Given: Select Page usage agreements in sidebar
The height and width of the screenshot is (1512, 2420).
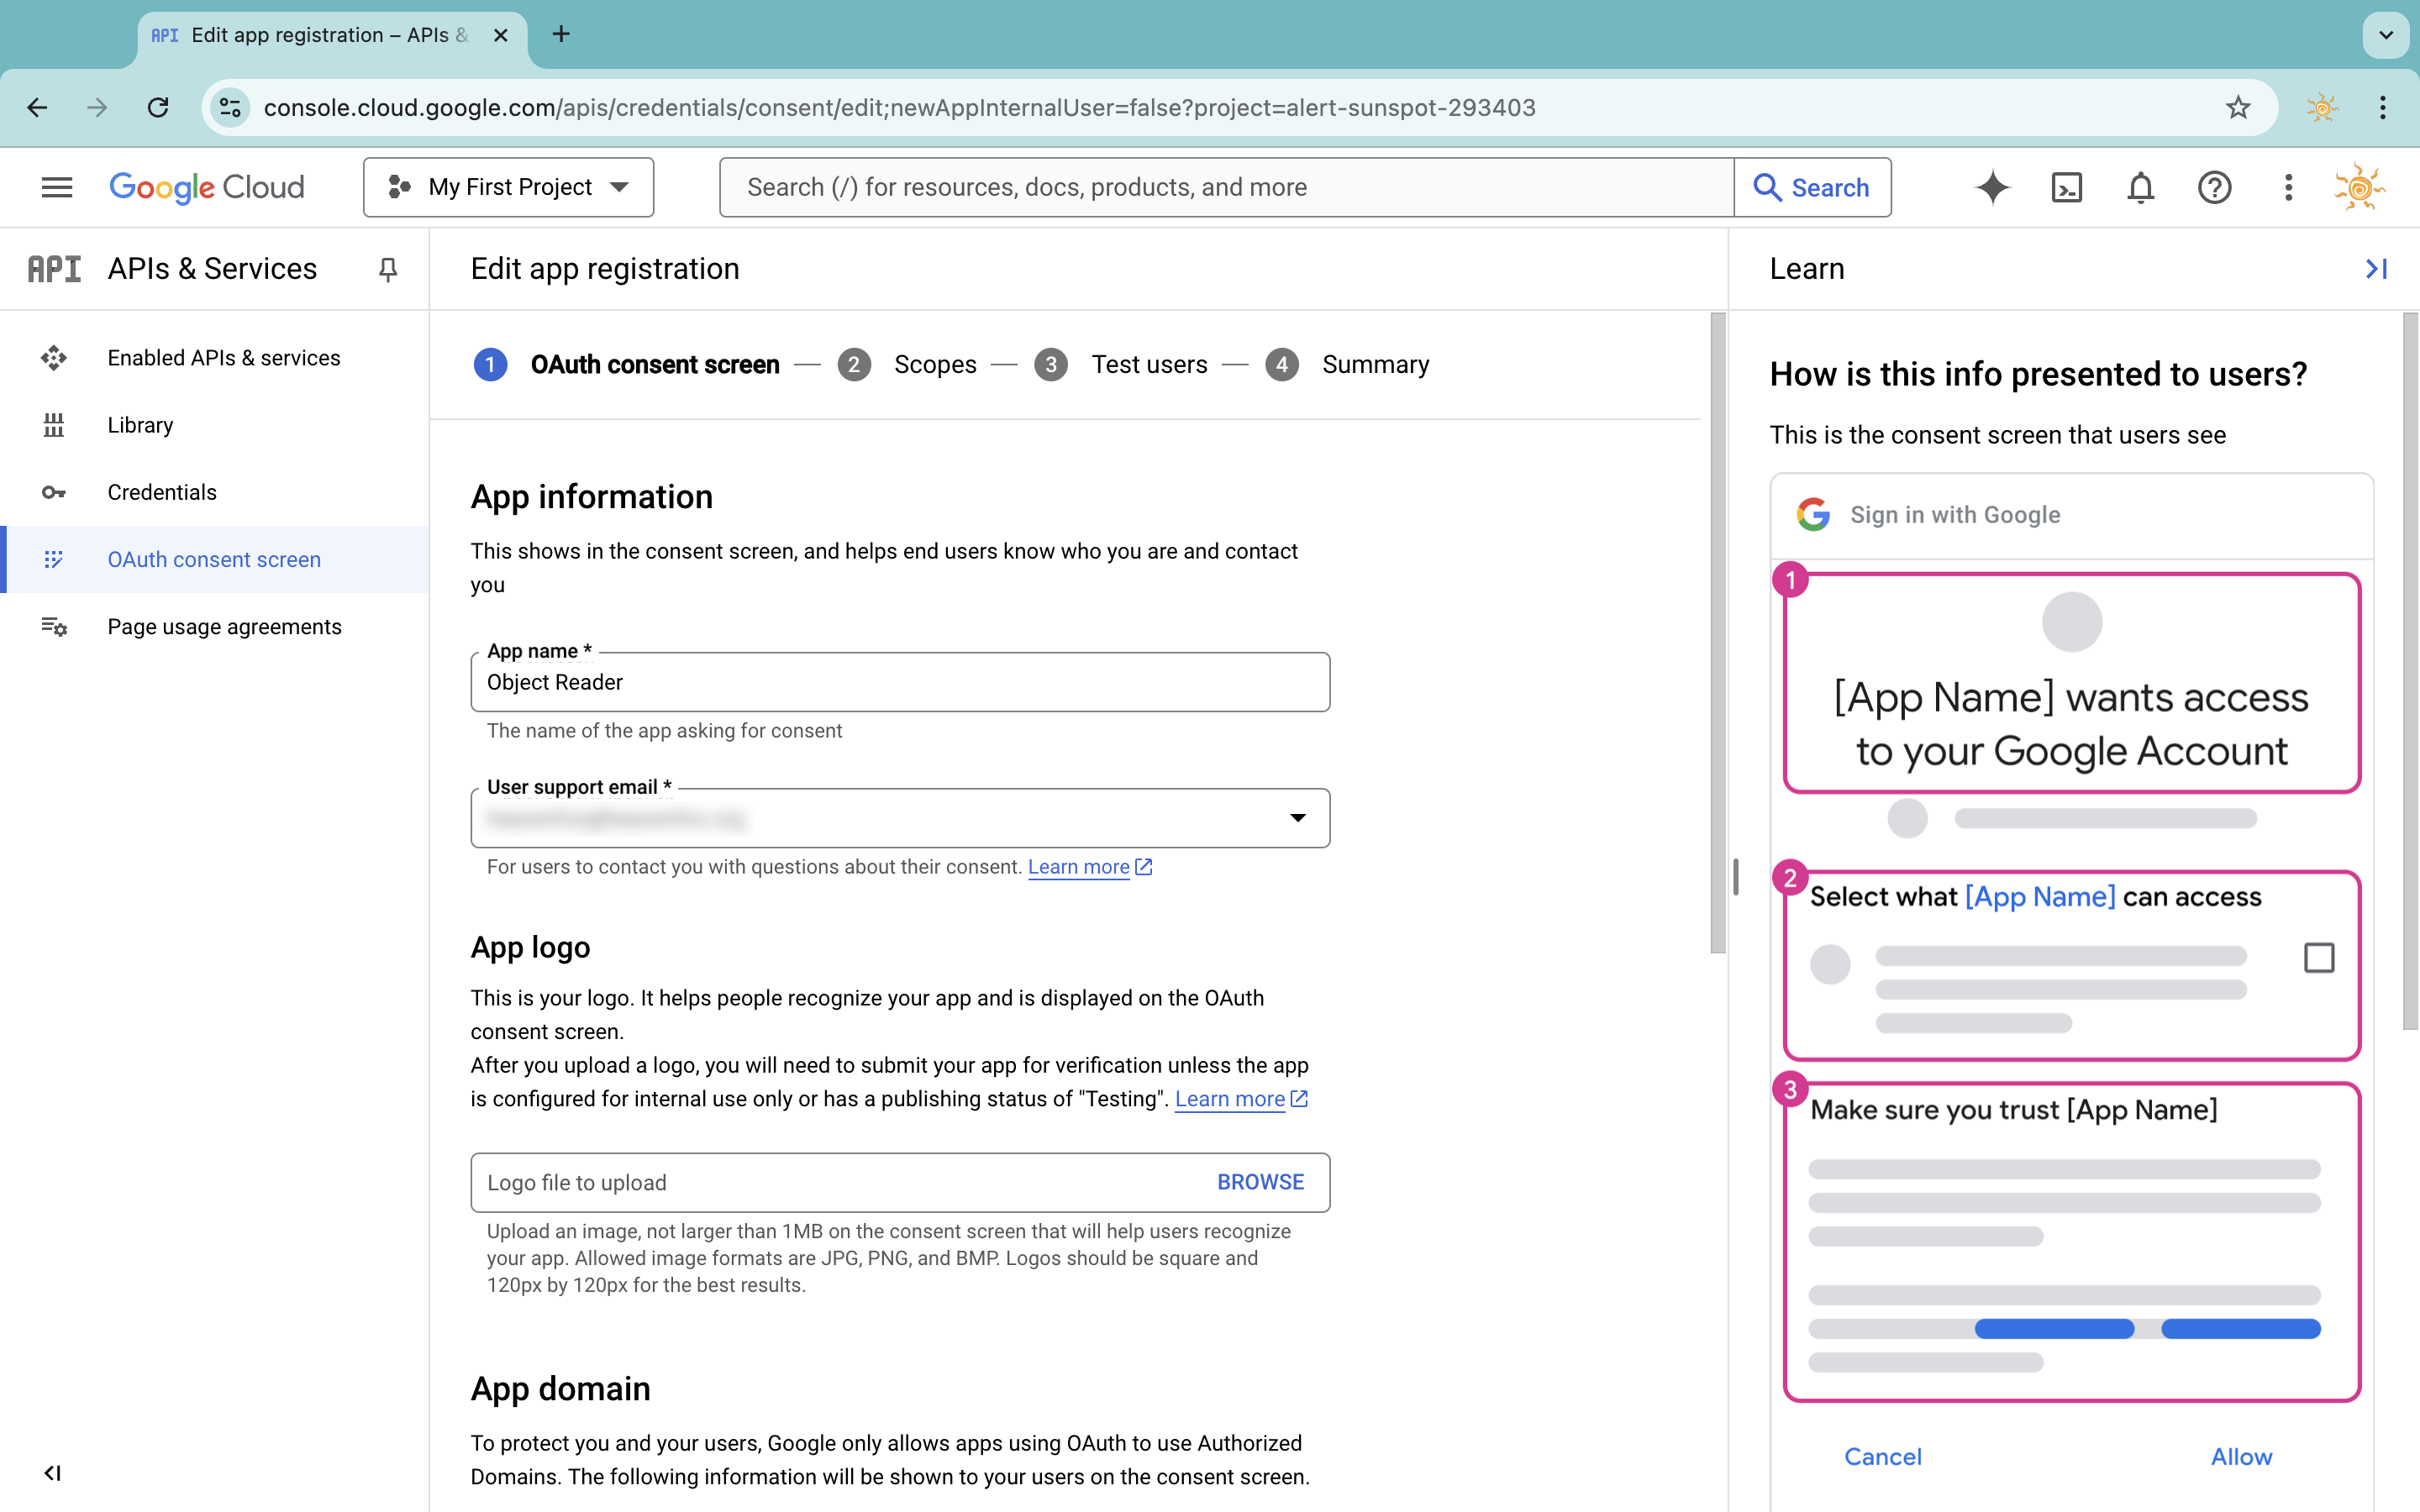Looking at the screenshot, I should tap(224, 626).
